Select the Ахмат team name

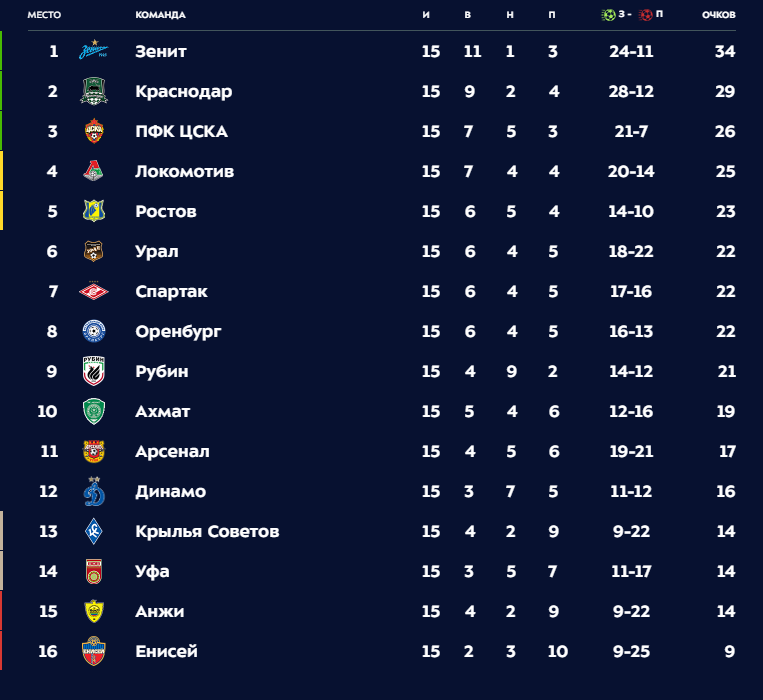163,412
